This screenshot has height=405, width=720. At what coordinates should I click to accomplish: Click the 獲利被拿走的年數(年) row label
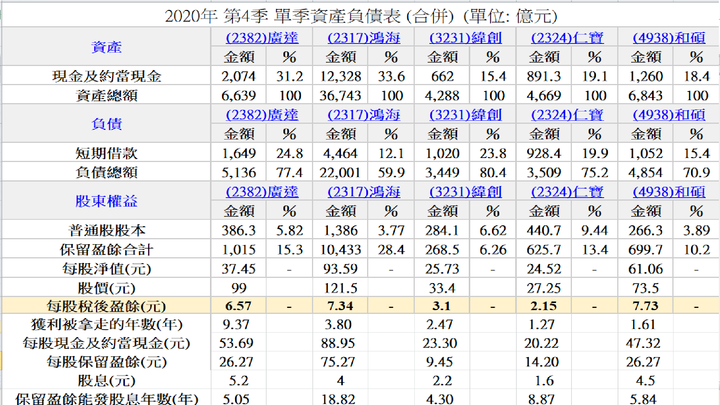click(107, 325)
